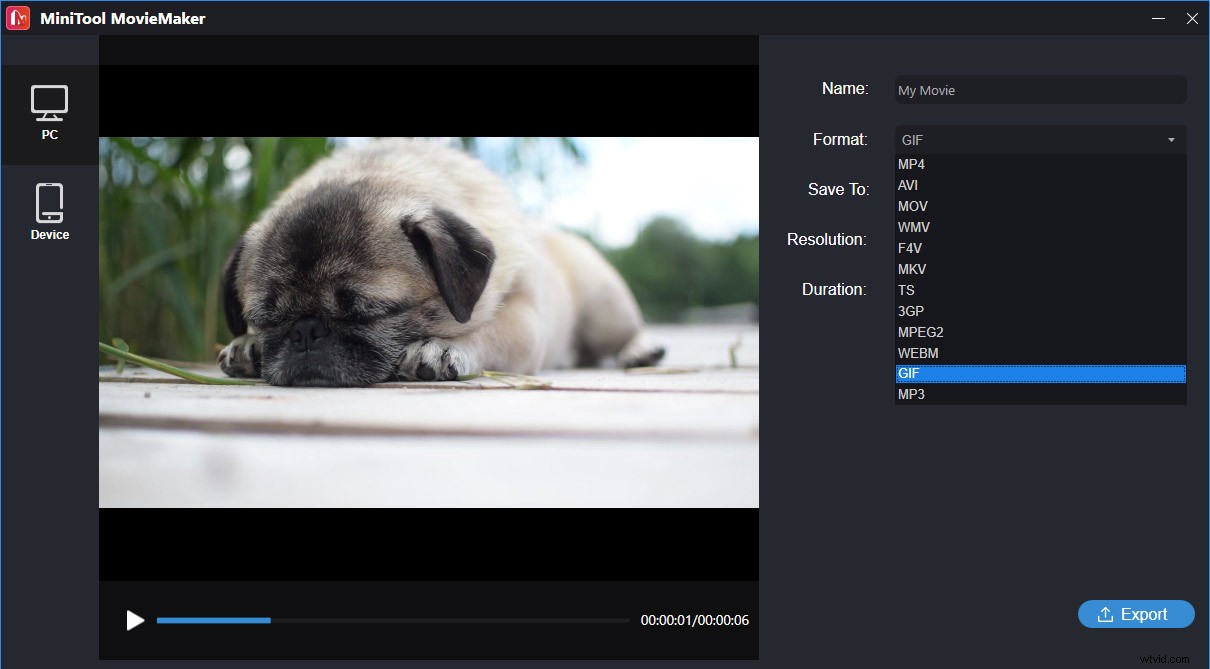
Task: Select the PC export destination icon
Action: (x=50, y=105)
